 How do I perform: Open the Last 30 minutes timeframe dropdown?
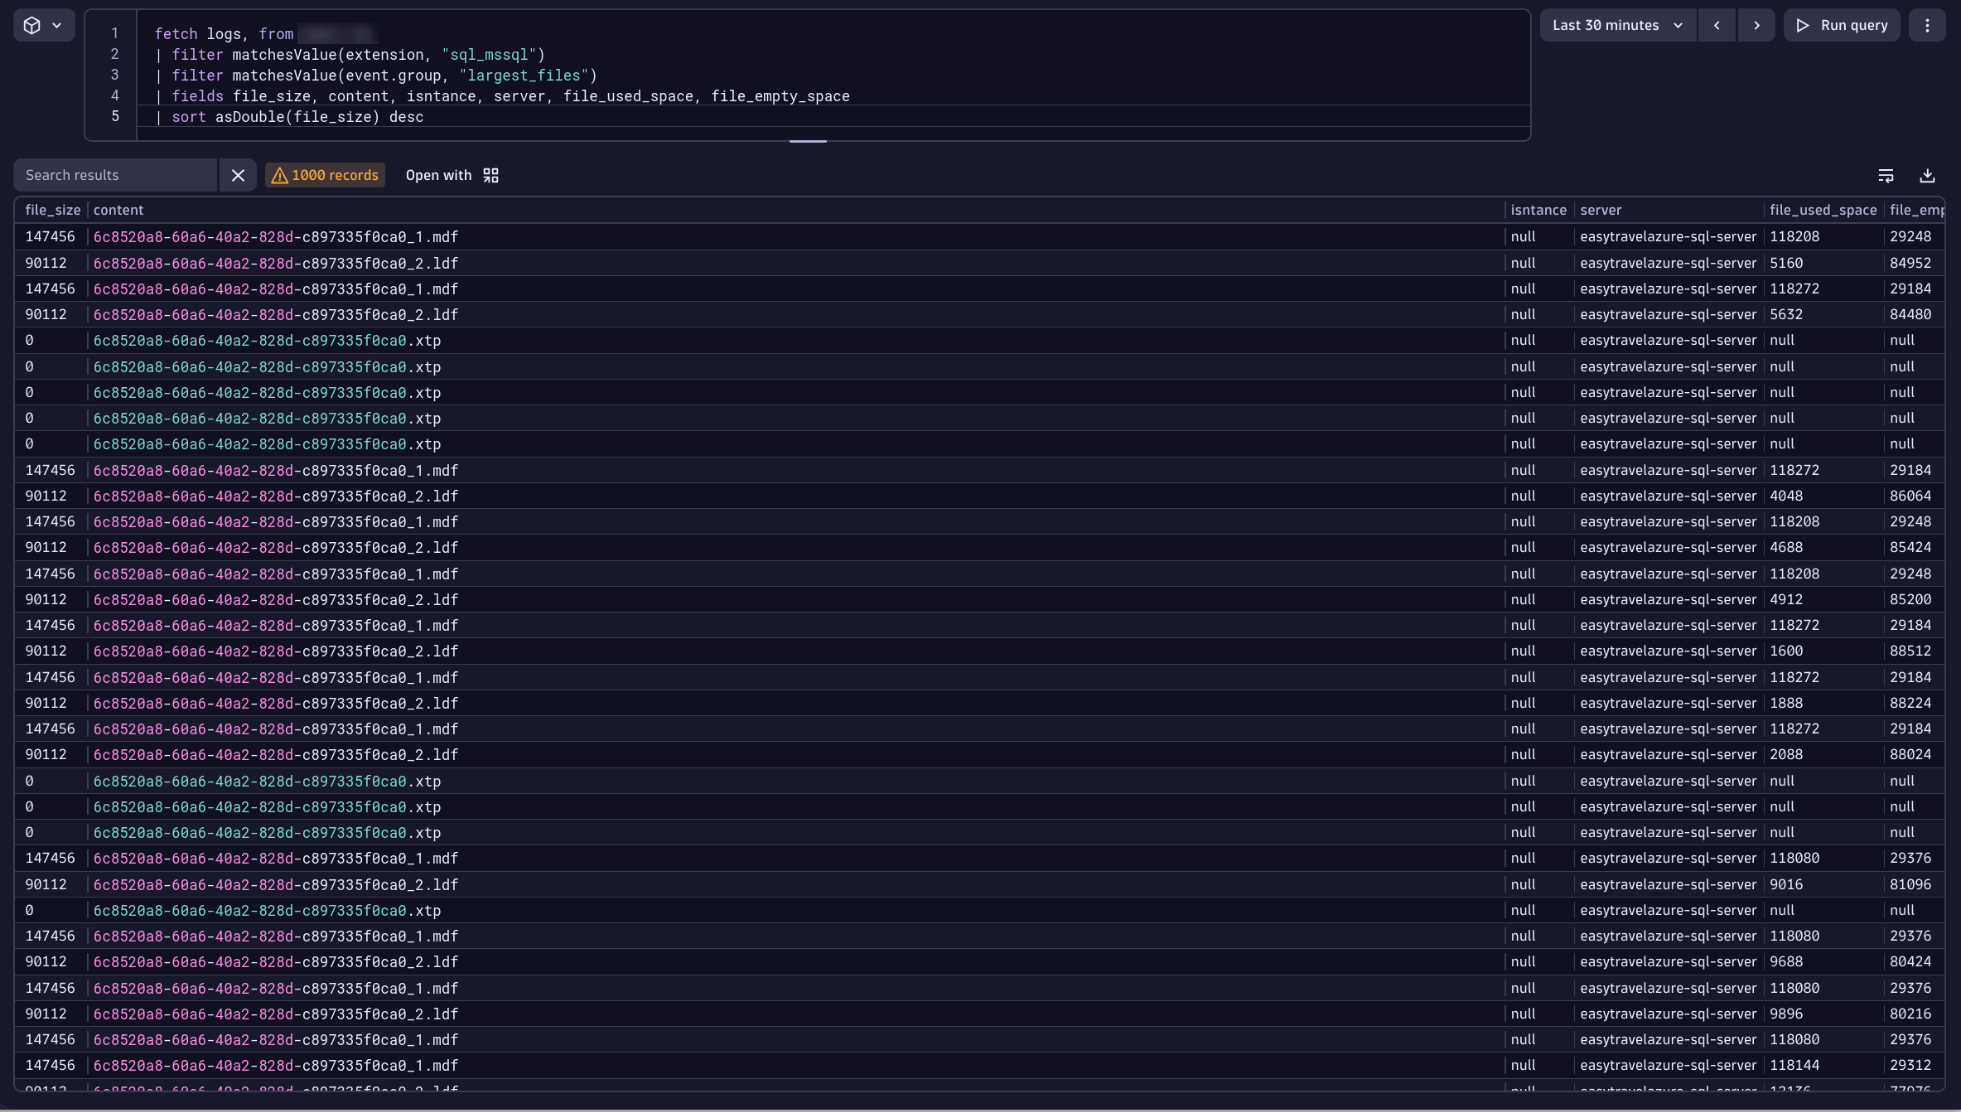(x=1617, y=25)
